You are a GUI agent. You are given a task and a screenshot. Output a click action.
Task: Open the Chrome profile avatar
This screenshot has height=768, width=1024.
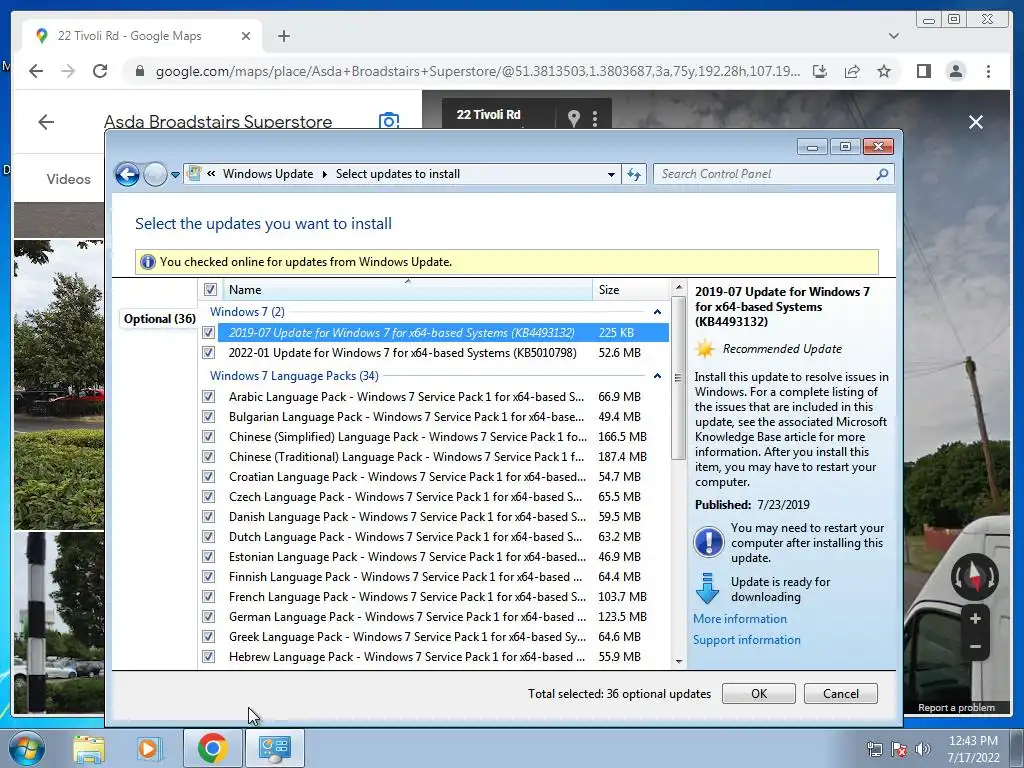click(x=955, y=71)
